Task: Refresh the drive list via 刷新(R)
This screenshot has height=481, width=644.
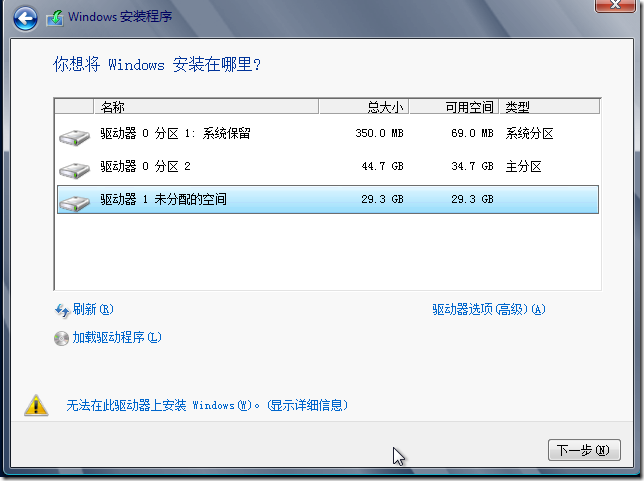Action: [x=93, y=309]
